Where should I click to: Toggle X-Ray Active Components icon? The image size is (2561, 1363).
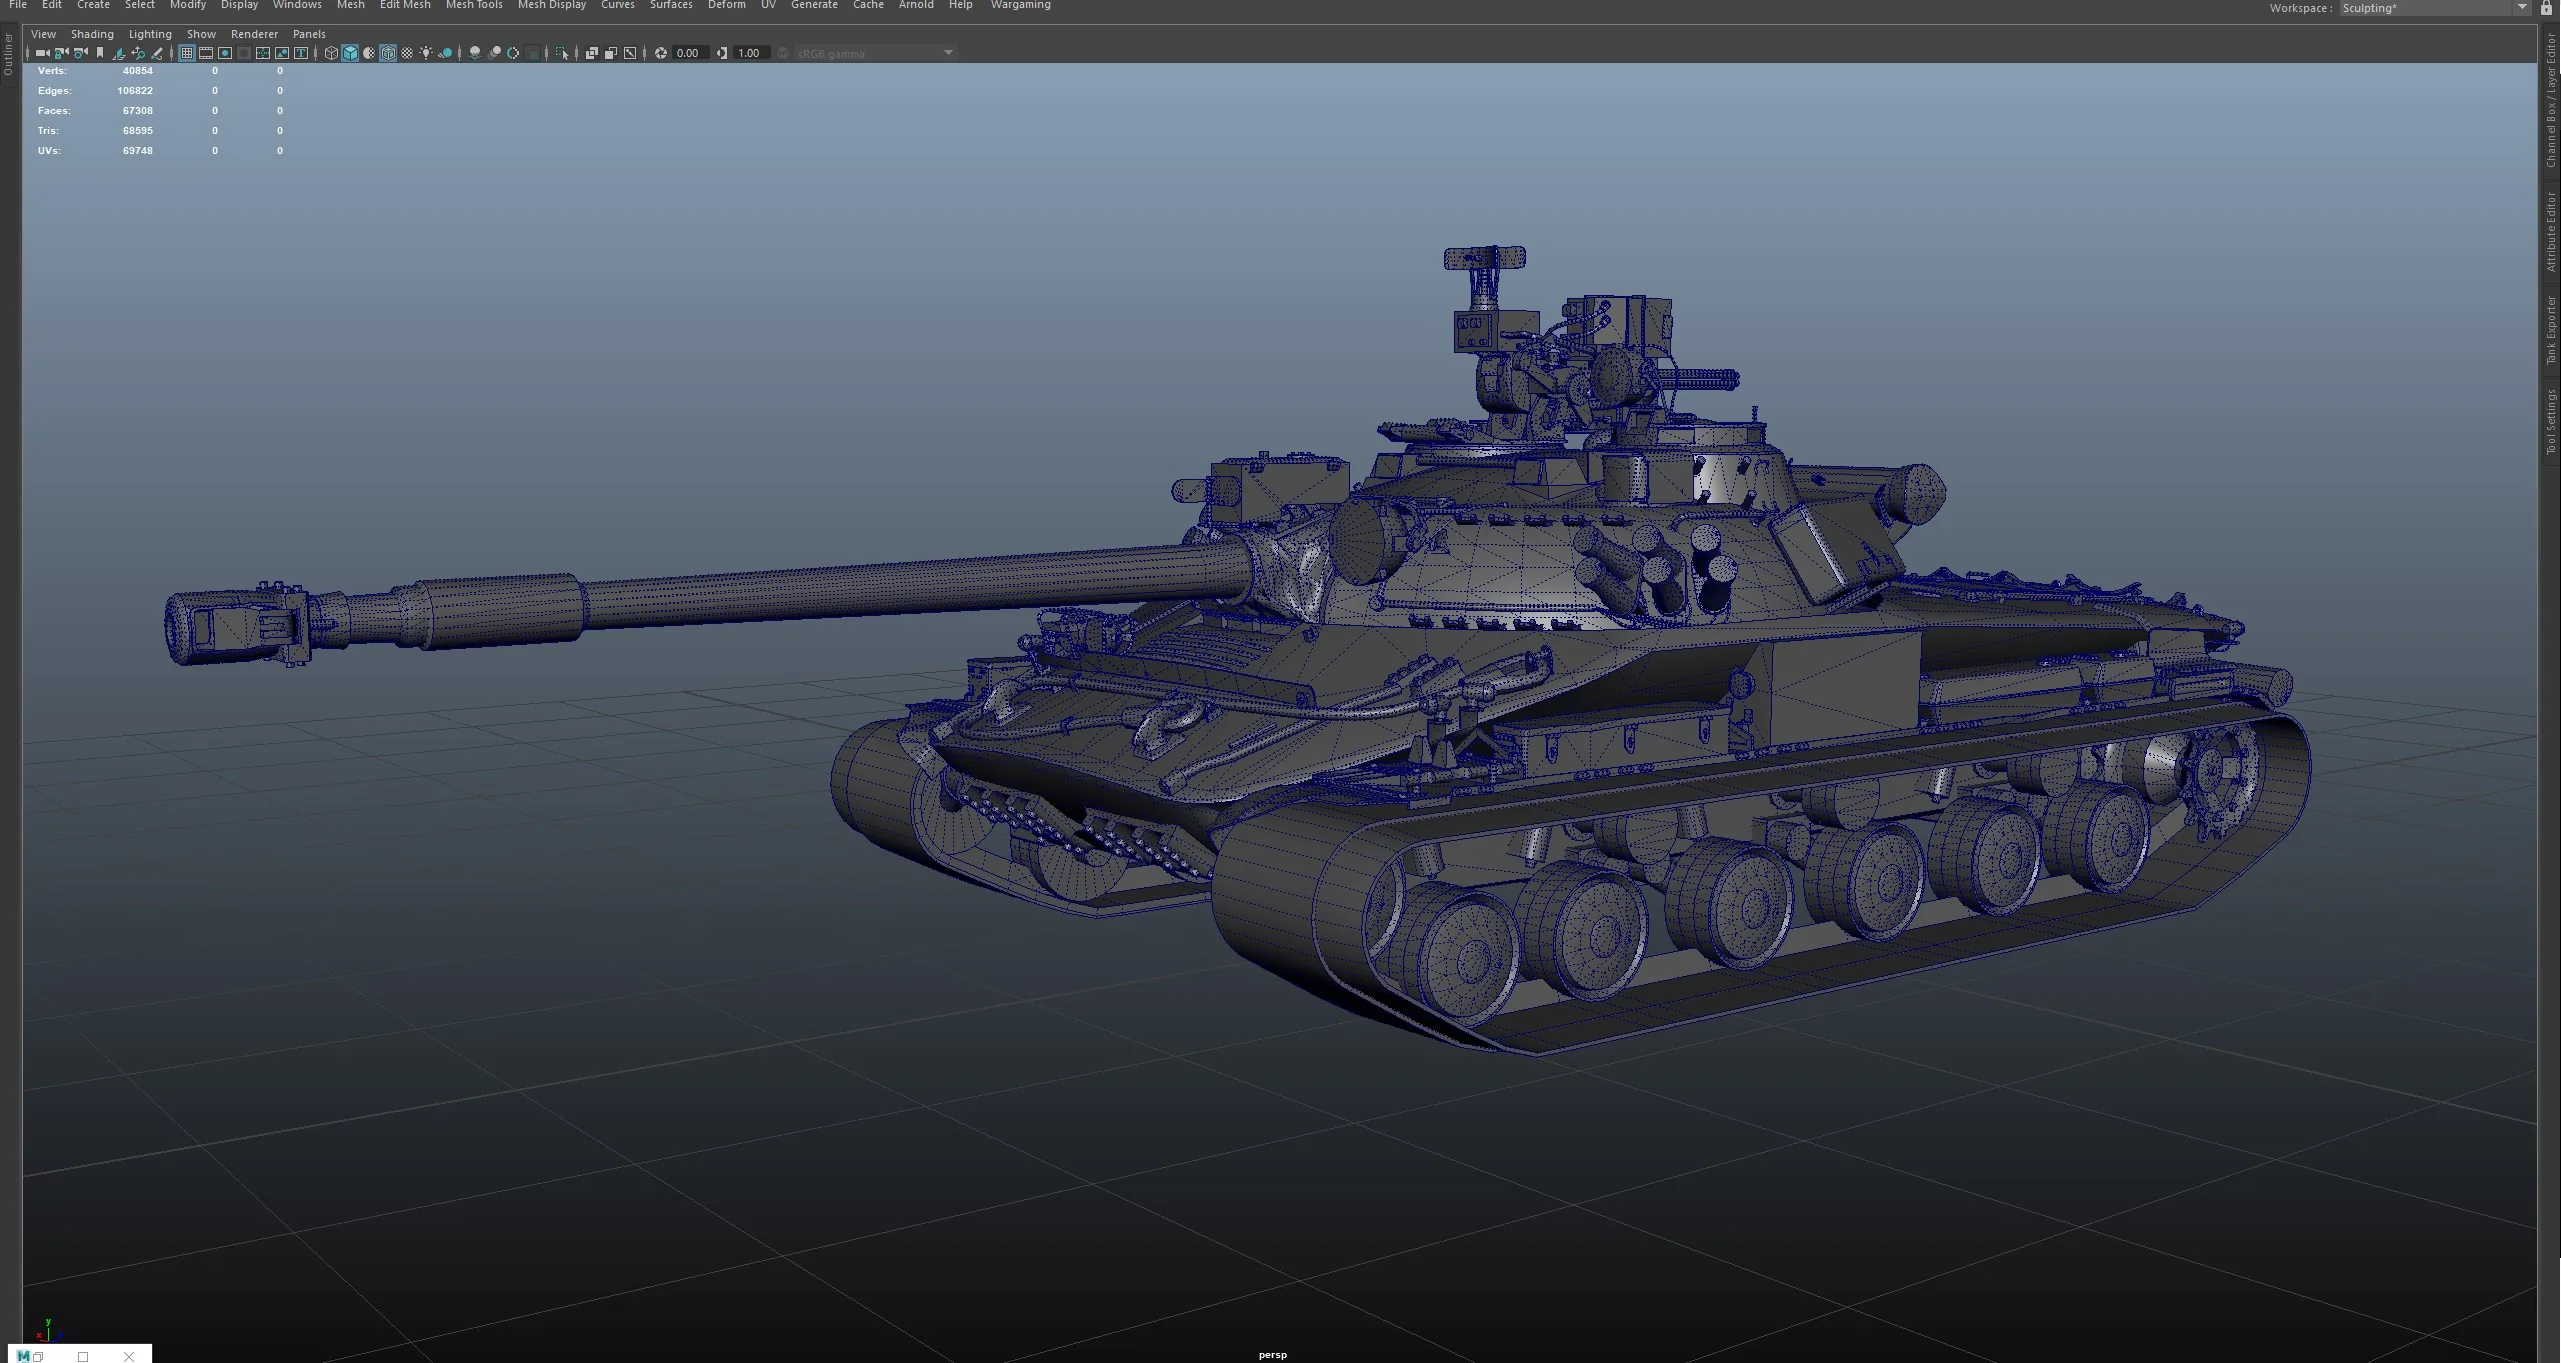[x=611, y=53]
